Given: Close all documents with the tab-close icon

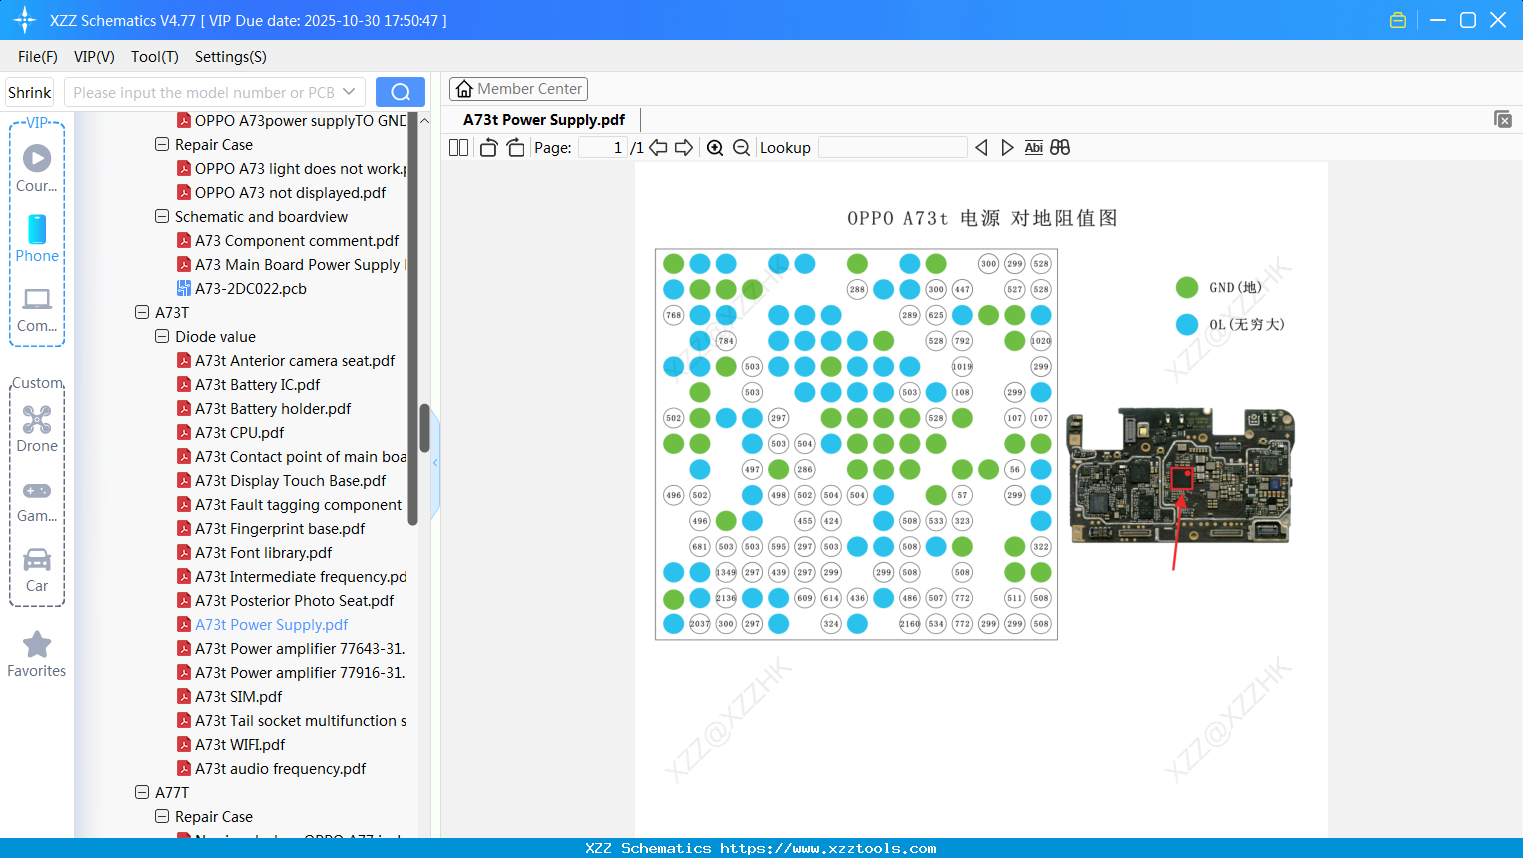Looking at the screenshot, I should pos(1503,119).
